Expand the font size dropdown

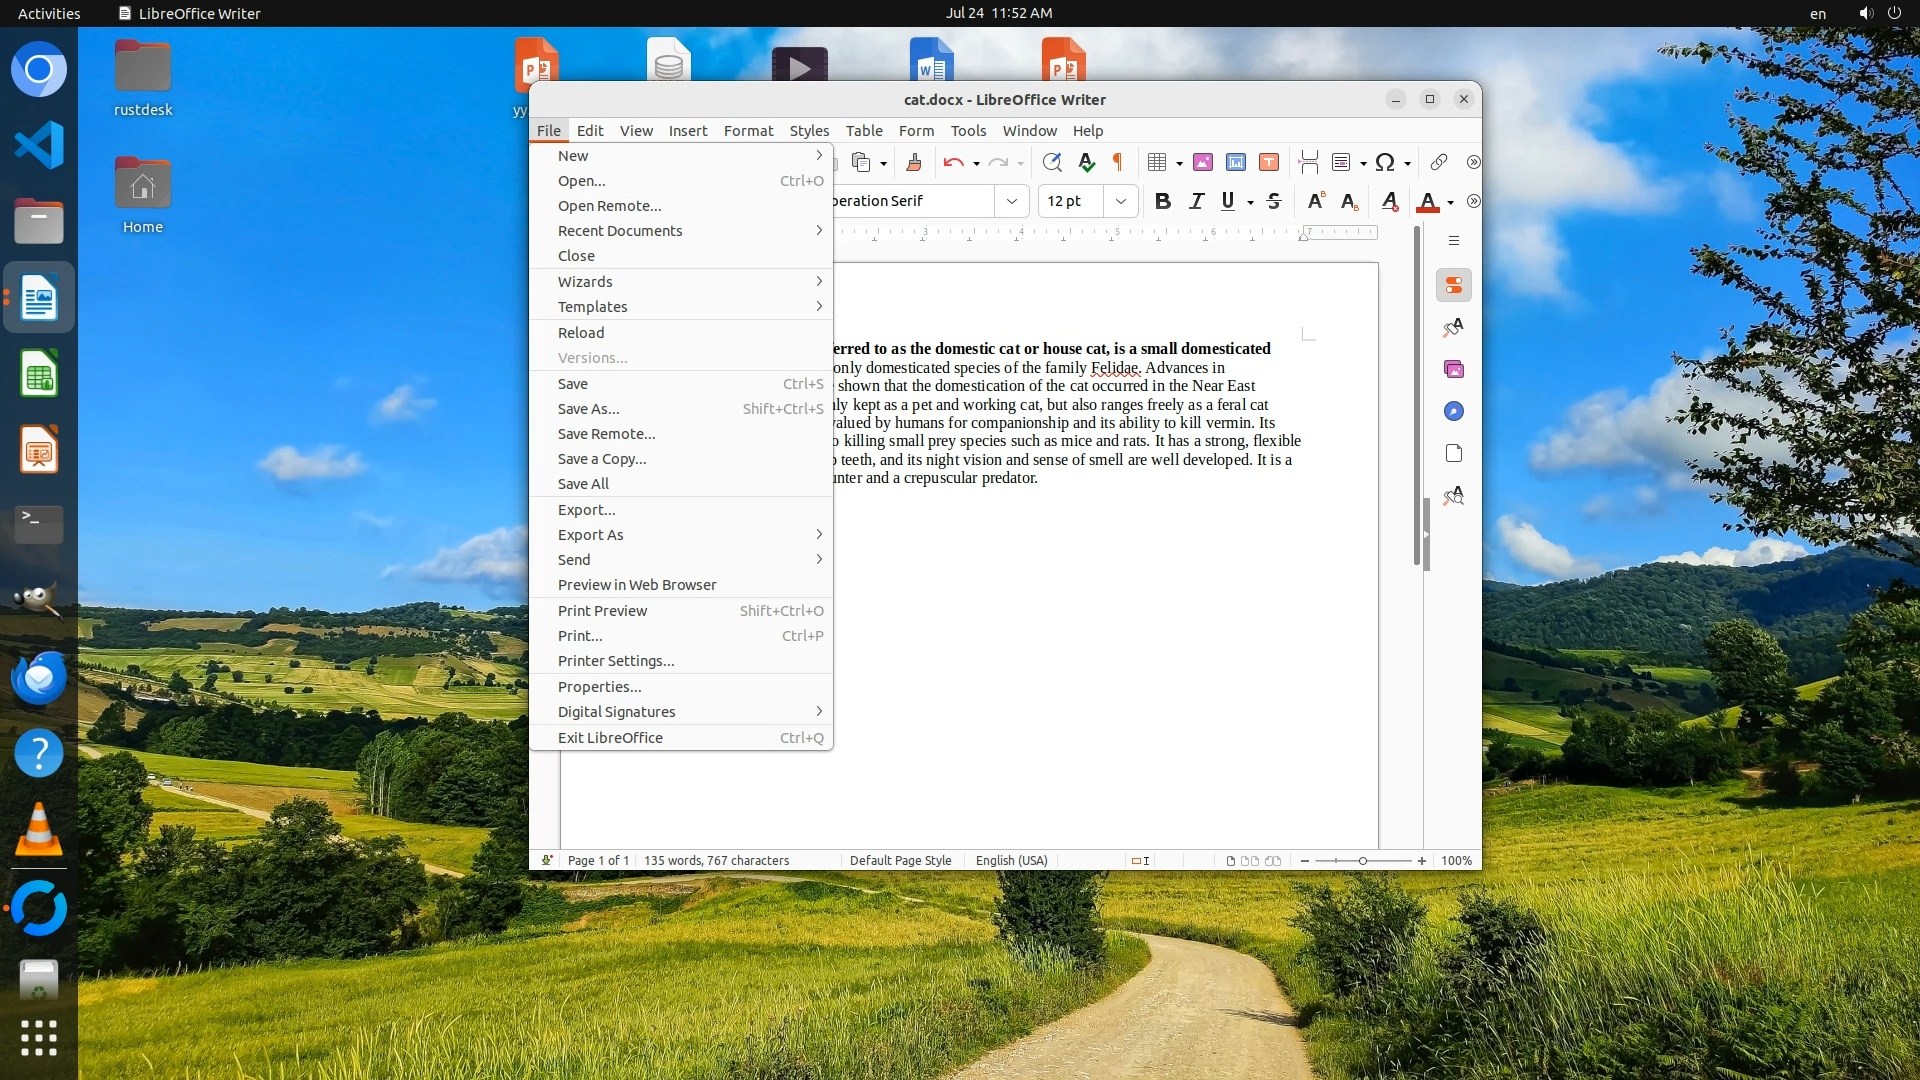click(1121, 201)
